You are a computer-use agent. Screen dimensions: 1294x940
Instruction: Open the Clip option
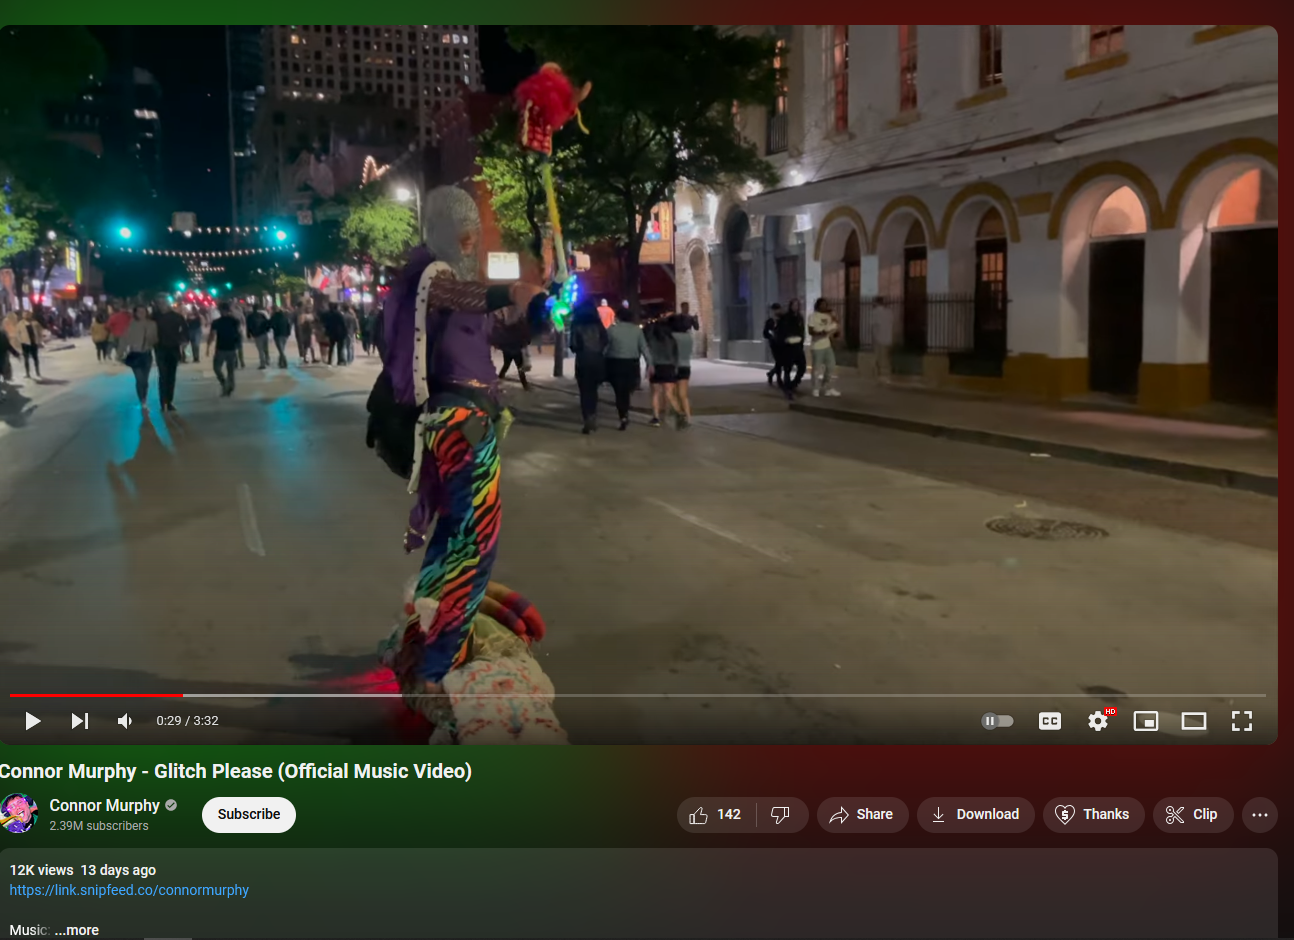point(1192,814)
